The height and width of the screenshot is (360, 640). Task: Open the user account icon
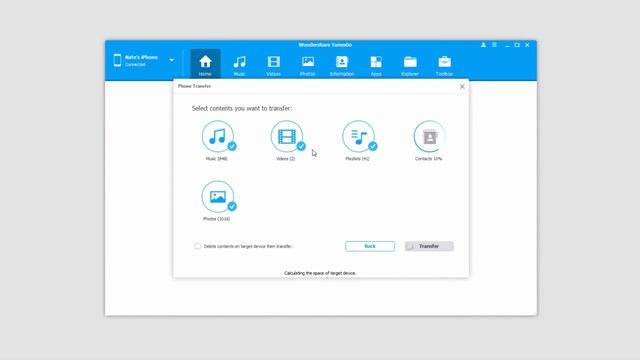pos(483,45)
